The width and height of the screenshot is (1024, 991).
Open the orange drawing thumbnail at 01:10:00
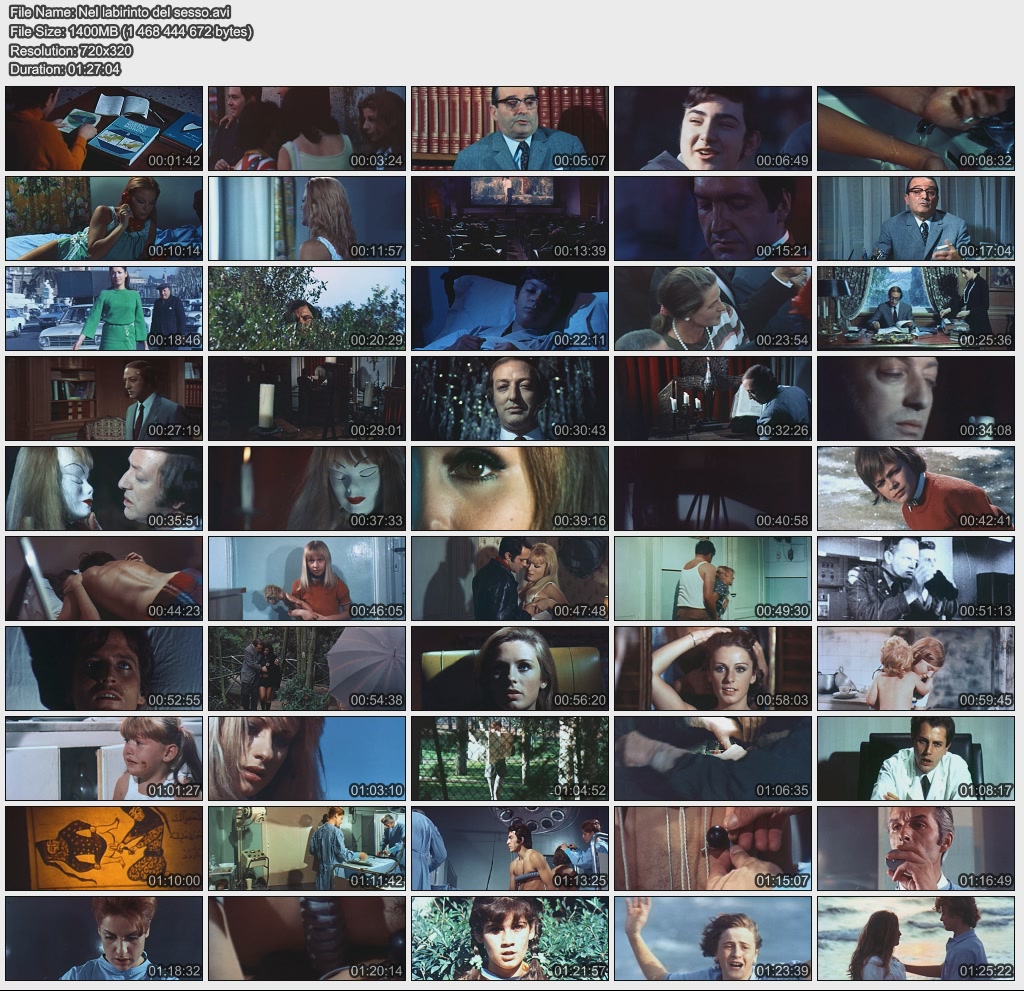(104, 848)
